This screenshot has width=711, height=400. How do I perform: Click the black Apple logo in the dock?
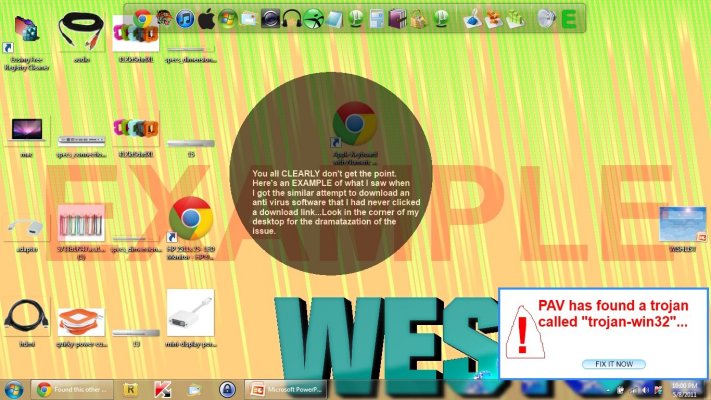click(206, 20)
